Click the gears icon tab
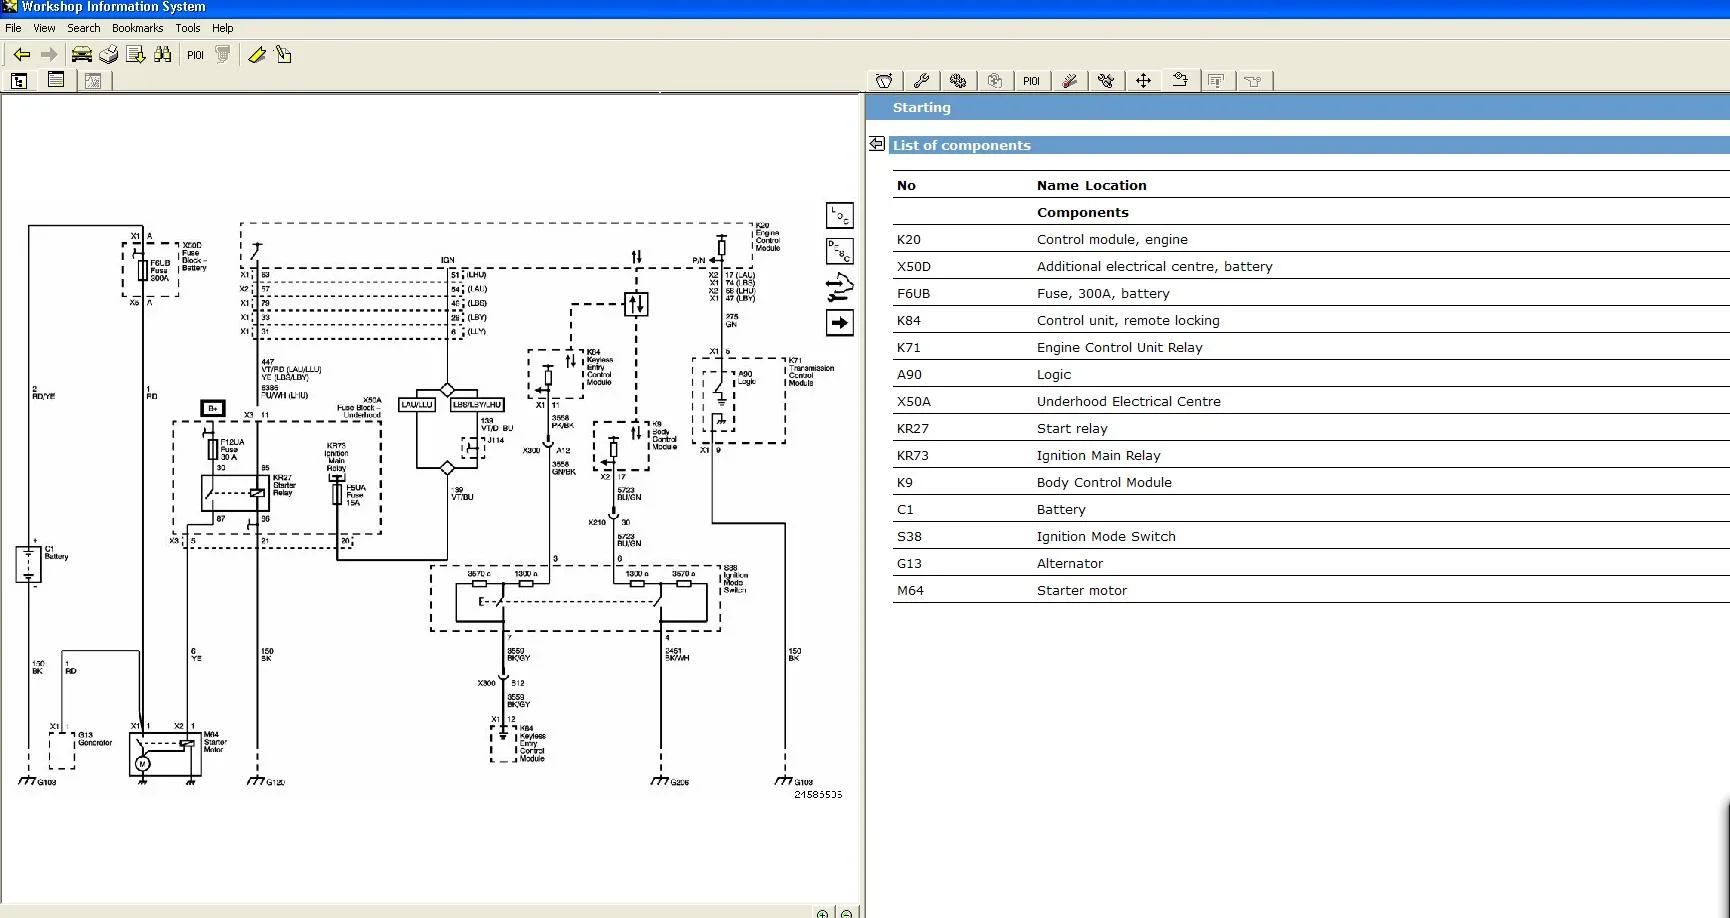Viewport: 1730px width, 918px height. 958,81
